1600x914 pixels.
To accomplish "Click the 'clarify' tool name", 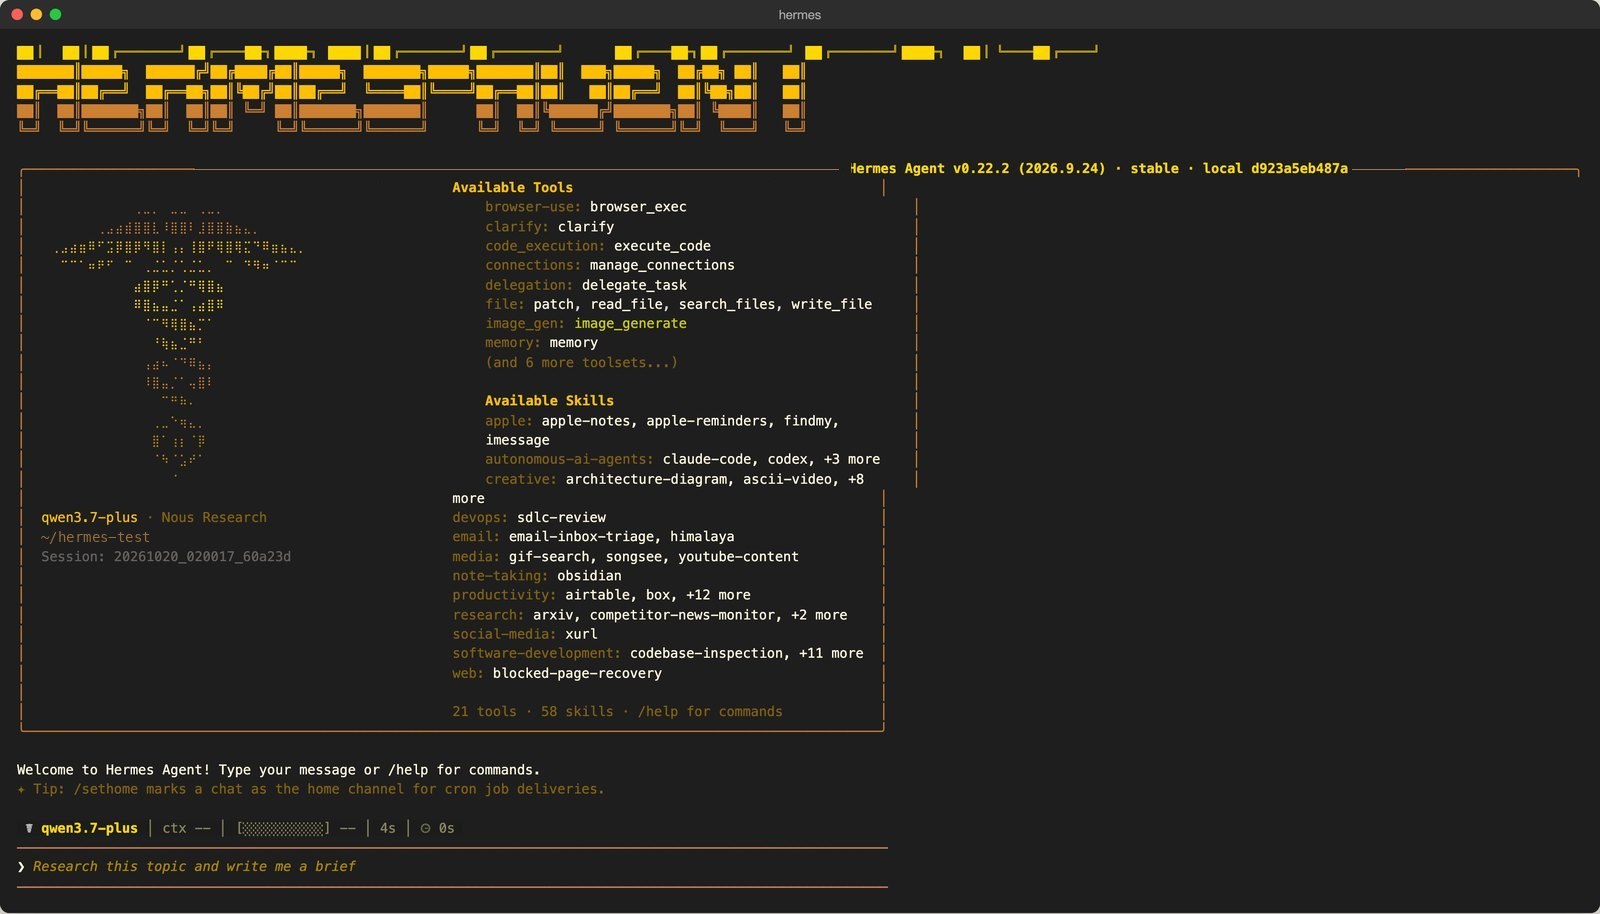I will click(x=586, y=227).
